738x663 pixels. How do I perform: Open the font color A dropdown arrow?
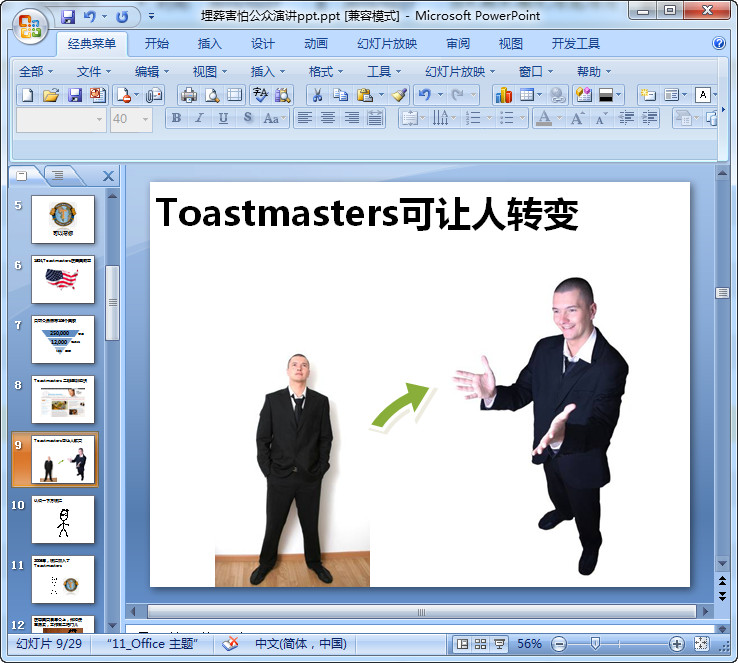coord(560,118)
